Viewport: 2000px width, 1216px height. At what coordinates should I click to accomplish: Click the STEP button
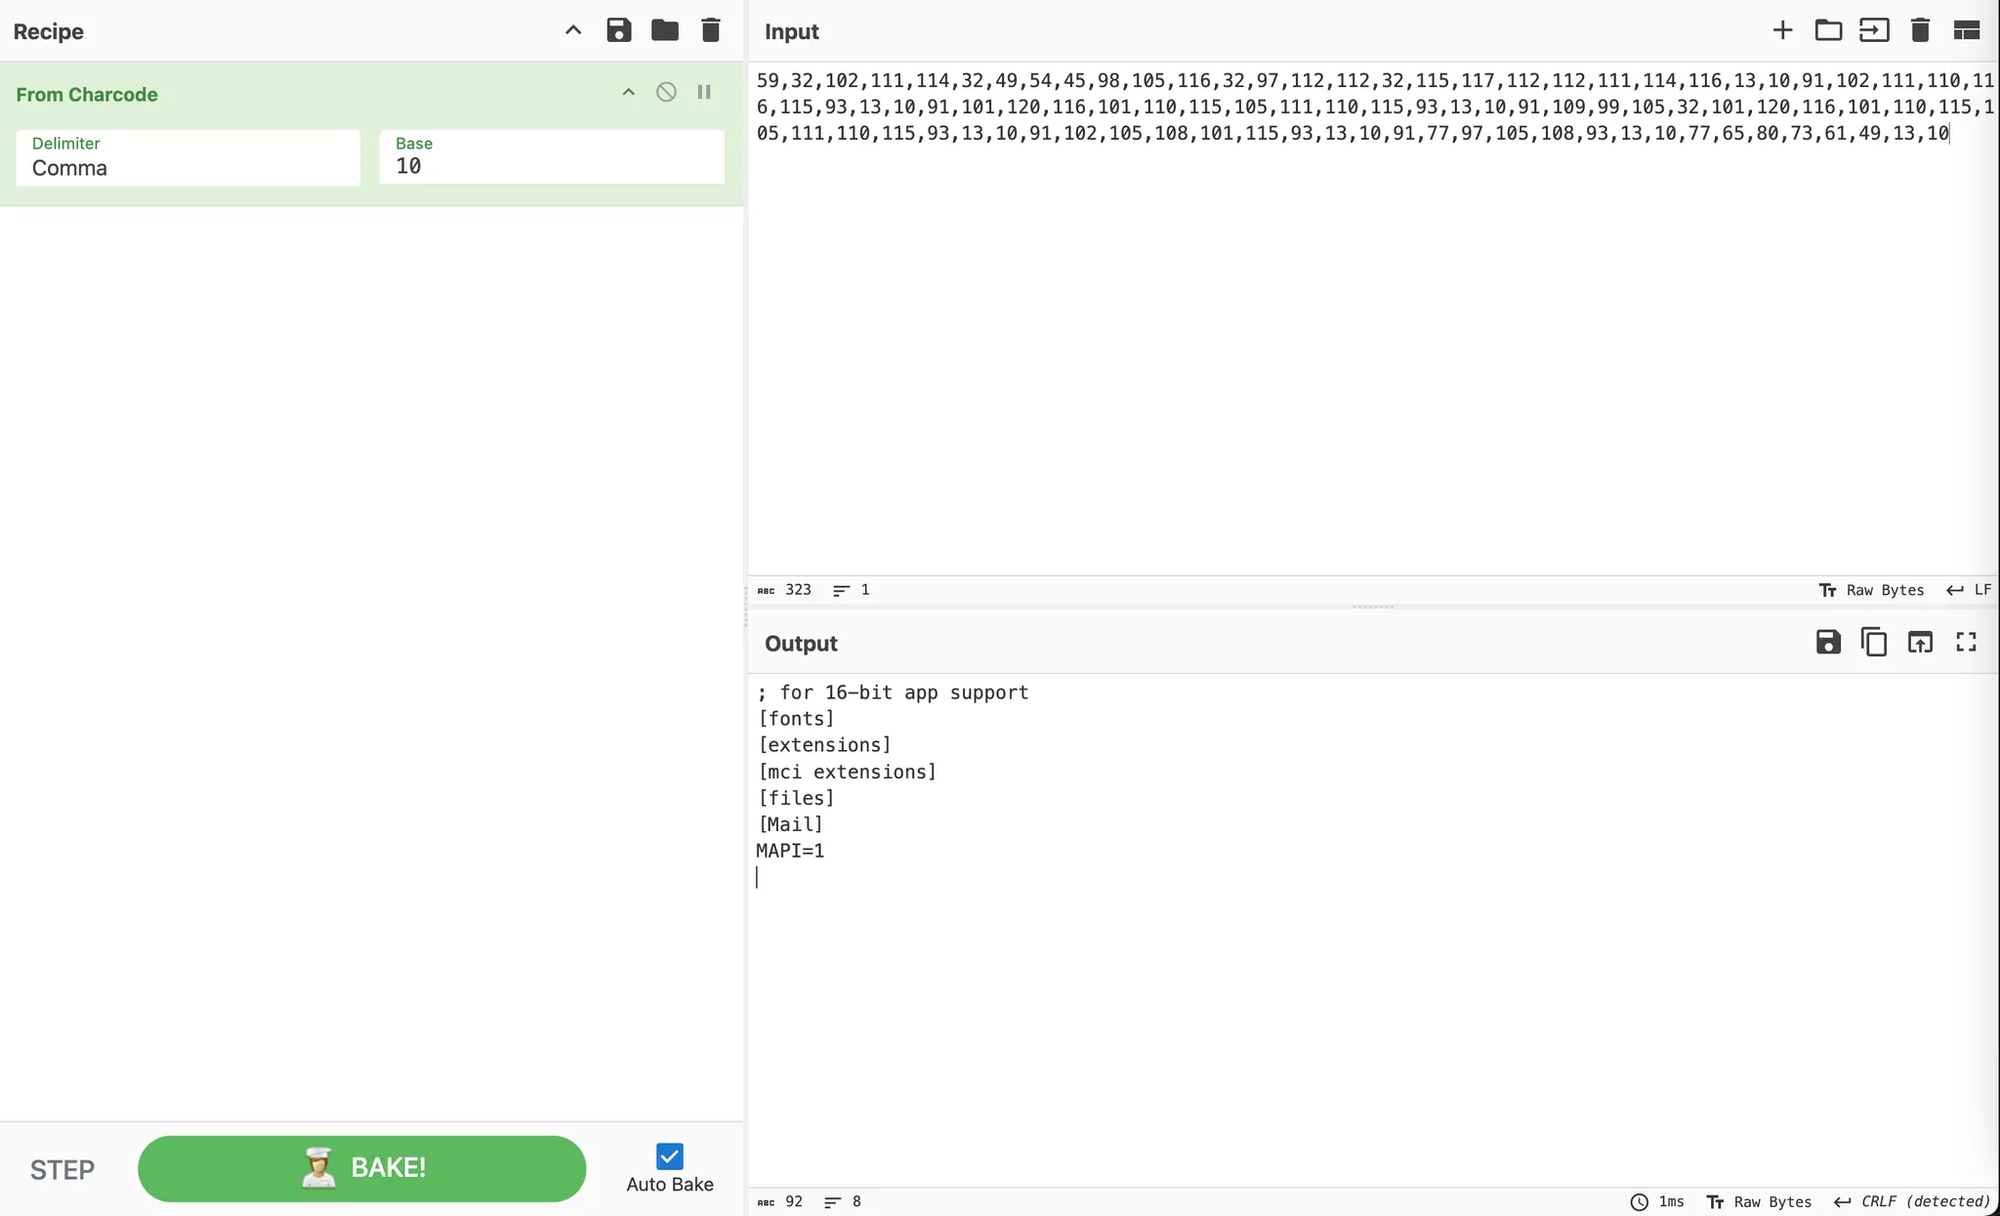point(62,1169)
